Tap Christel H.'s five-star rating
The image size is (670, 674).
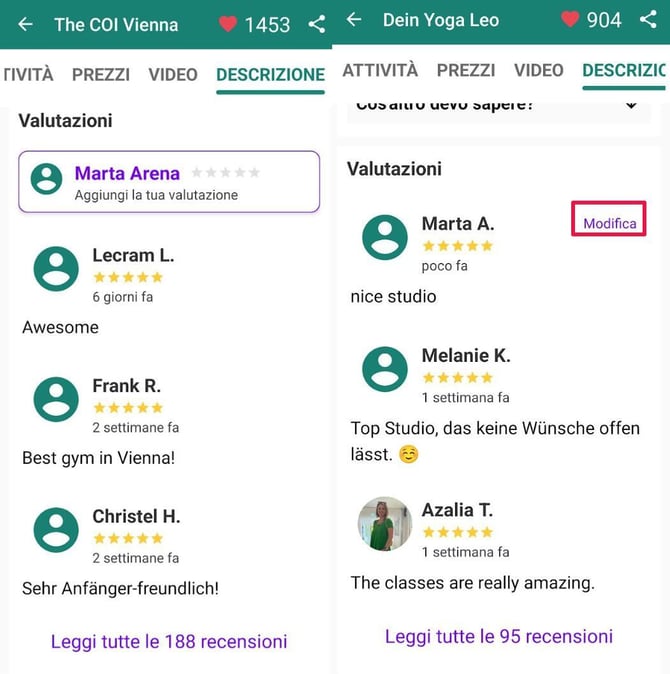tap(128, 538)
